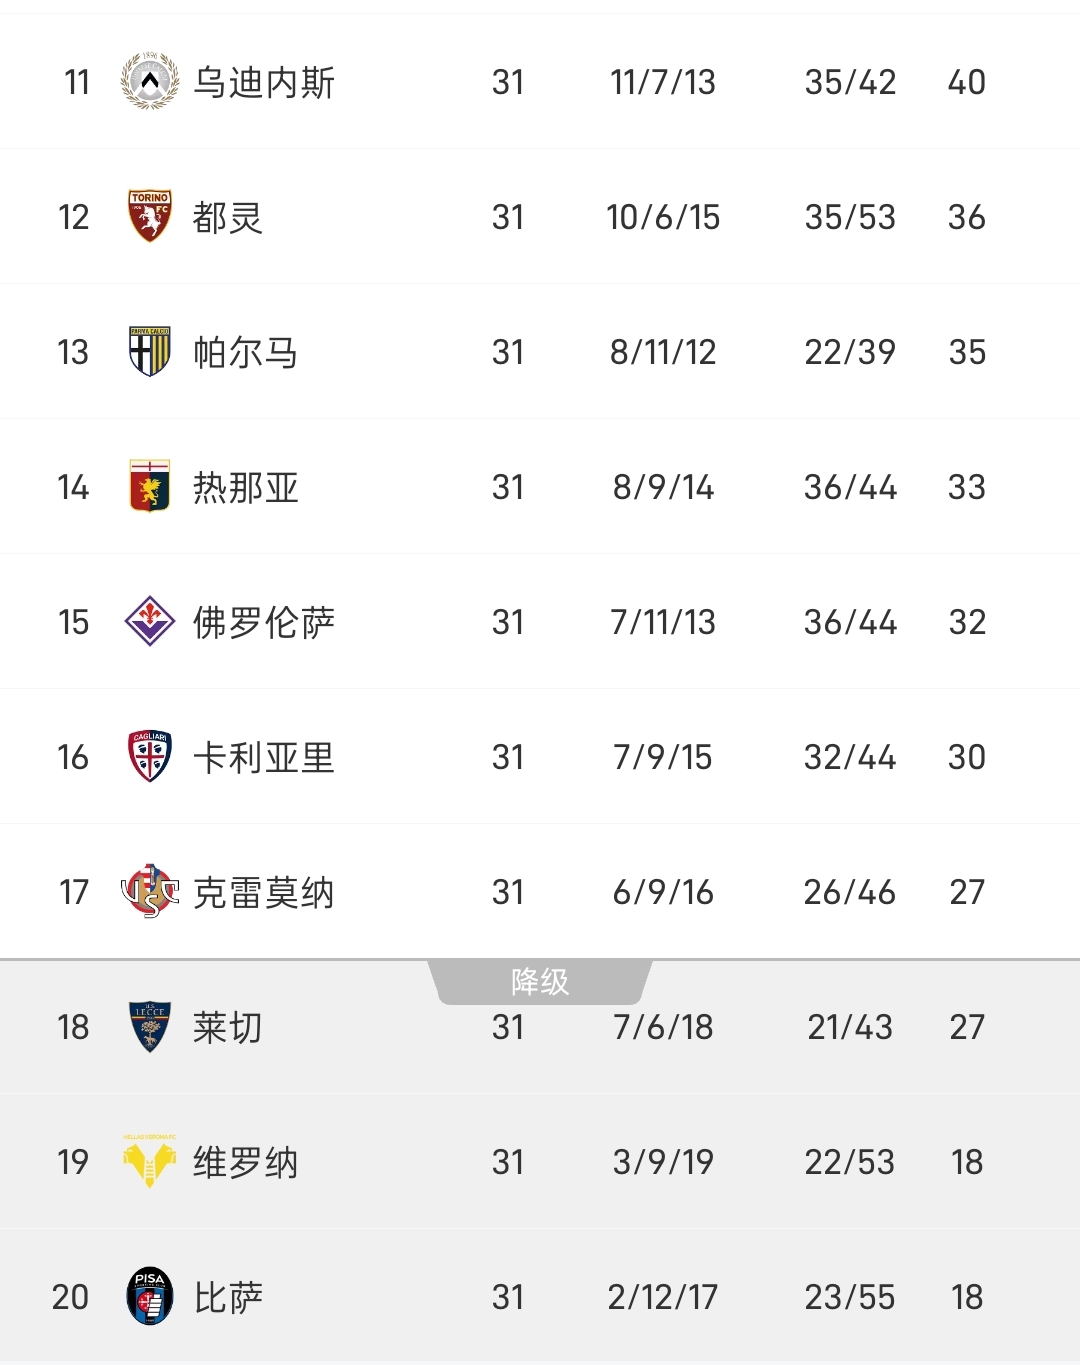Click the 降级 relegation zone label
This screenshot has height=1365, width=1080.
tap(540, 981)
